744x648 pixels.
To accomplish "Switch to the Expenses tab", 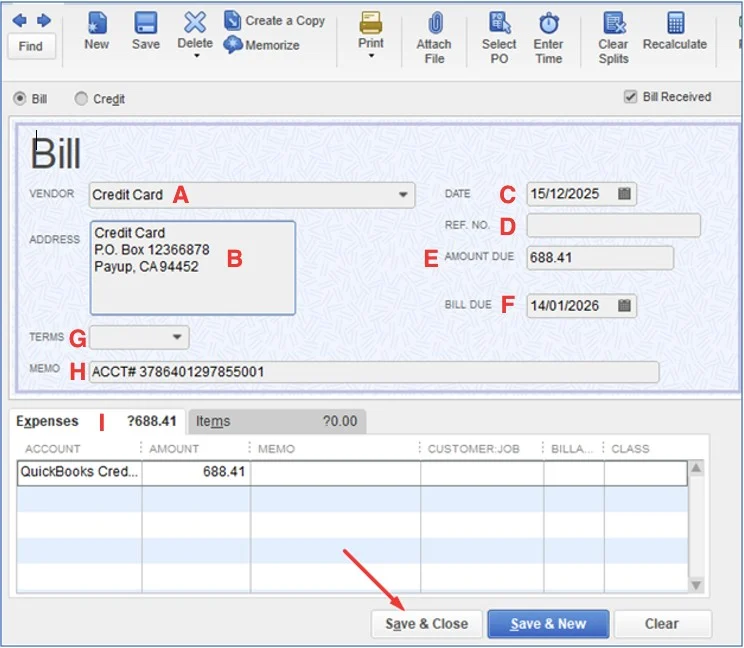I will pos(96,421).
